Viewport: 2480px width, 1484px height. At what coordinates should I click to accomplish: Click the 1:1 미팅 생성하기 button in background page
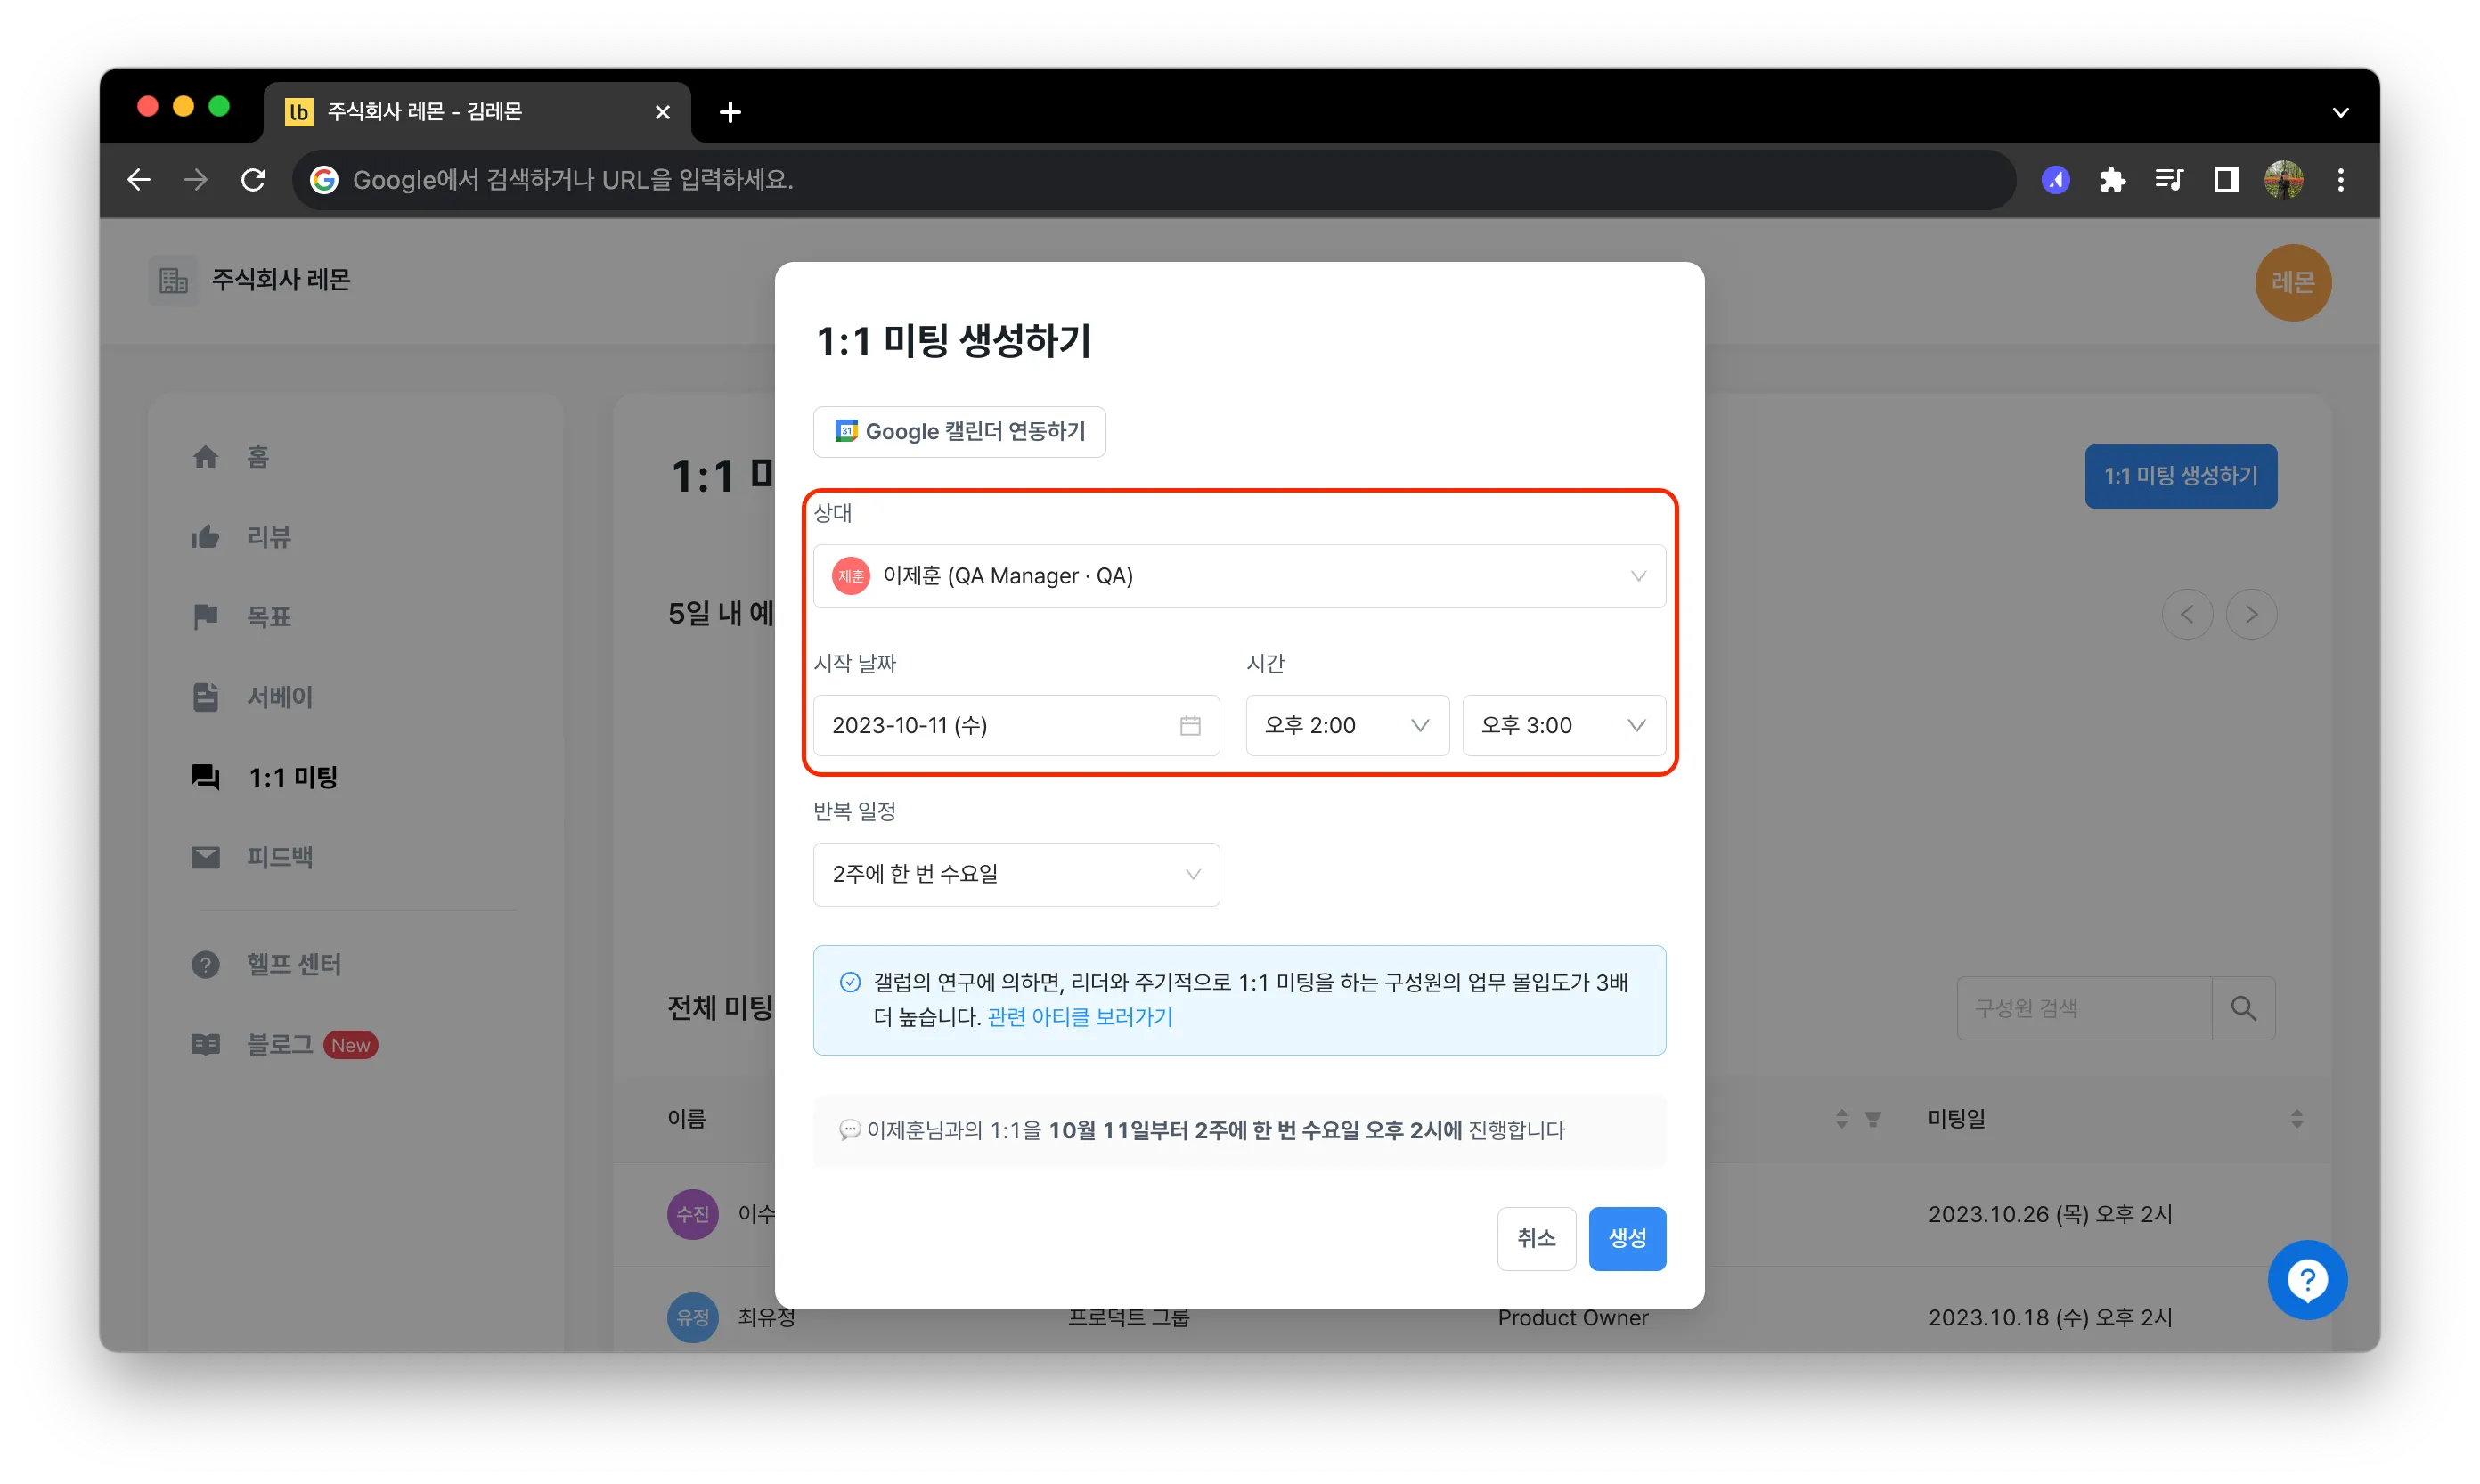pyautogui.click(x=2180, y=476)
